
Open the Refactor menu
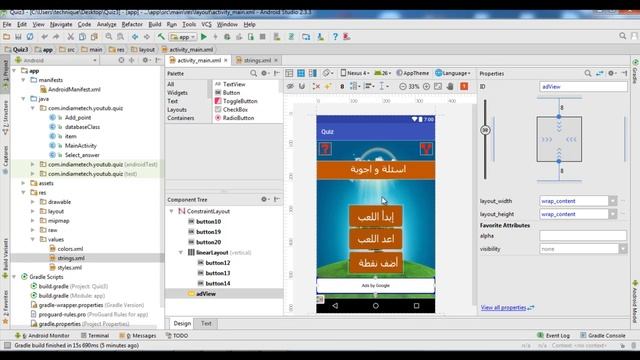[132, 24]
